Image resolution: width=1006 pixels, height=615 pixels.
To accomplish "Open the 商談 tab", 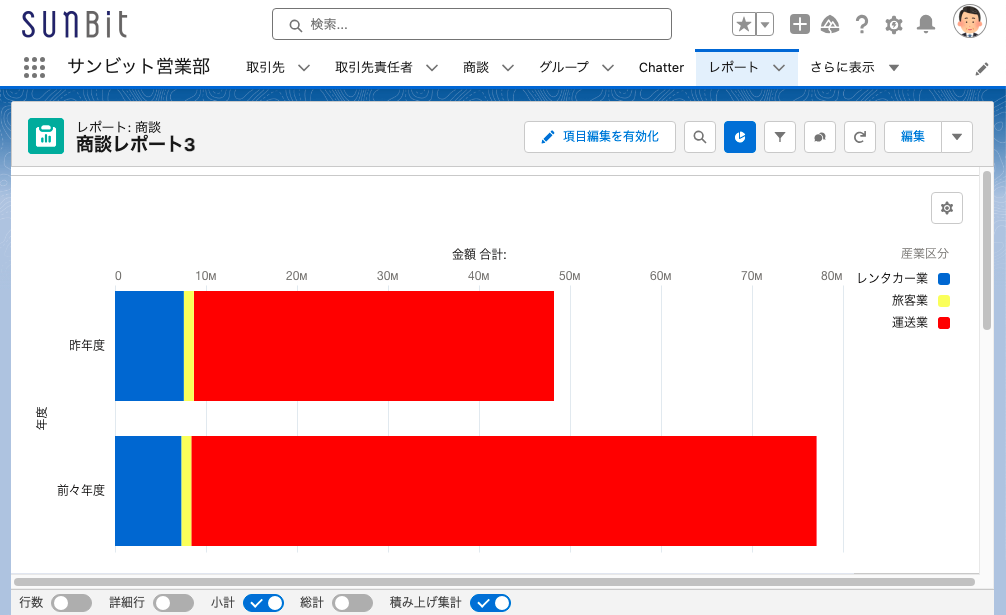I will click(x=476, y=67).
